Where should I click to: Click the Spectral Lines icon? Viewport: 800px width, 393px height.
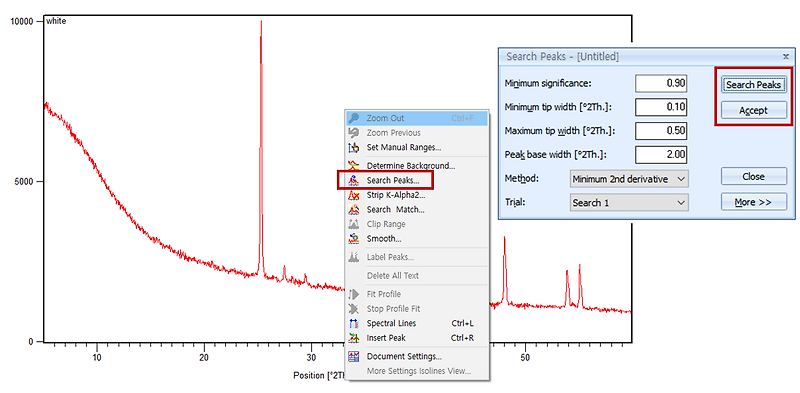[354, 323]
